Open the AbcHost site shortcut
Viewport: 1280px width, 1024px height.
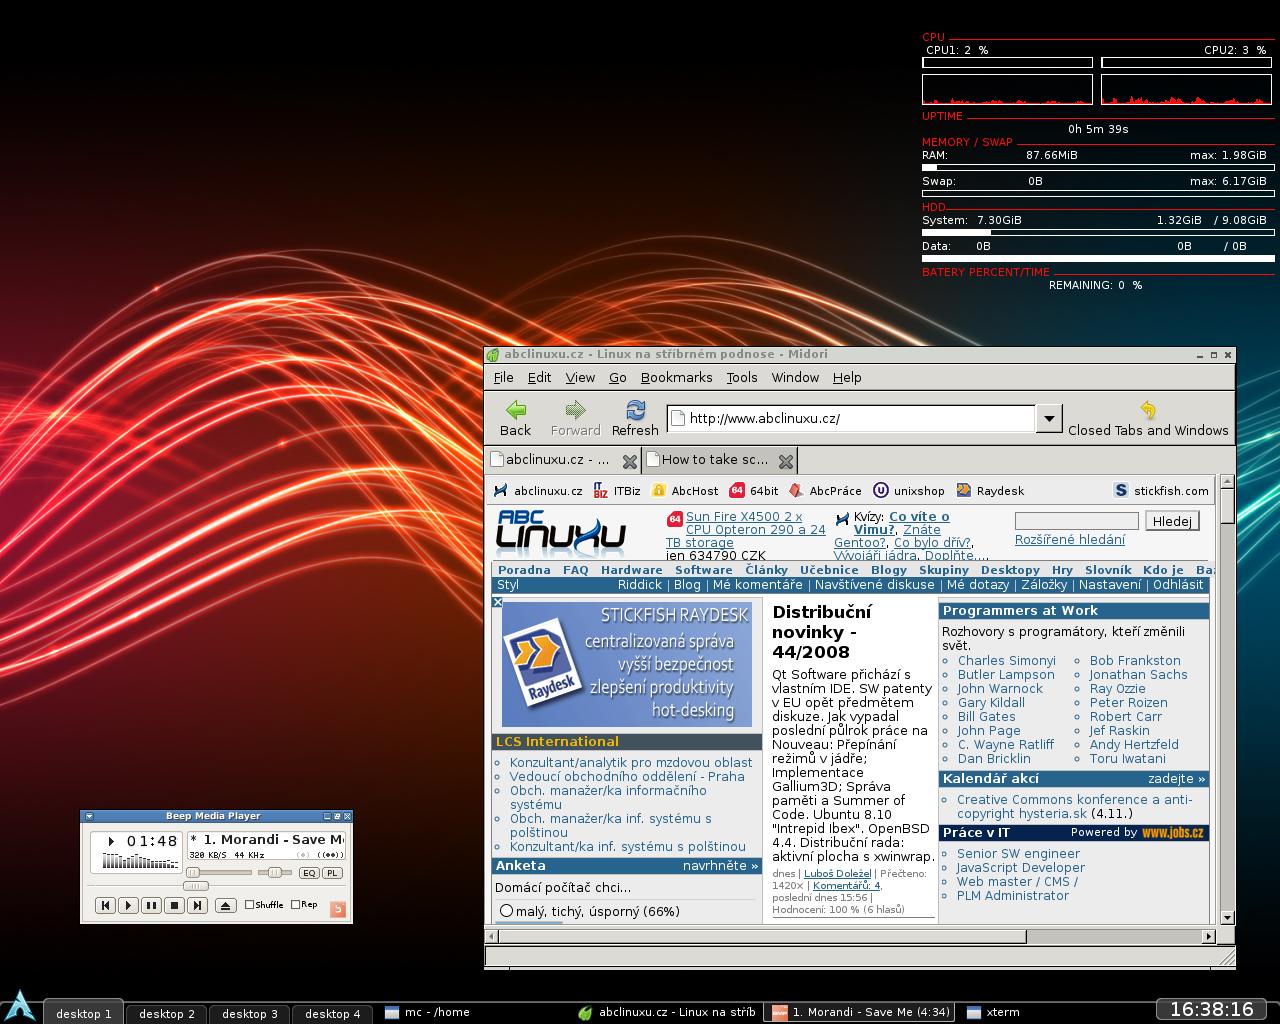685,491
